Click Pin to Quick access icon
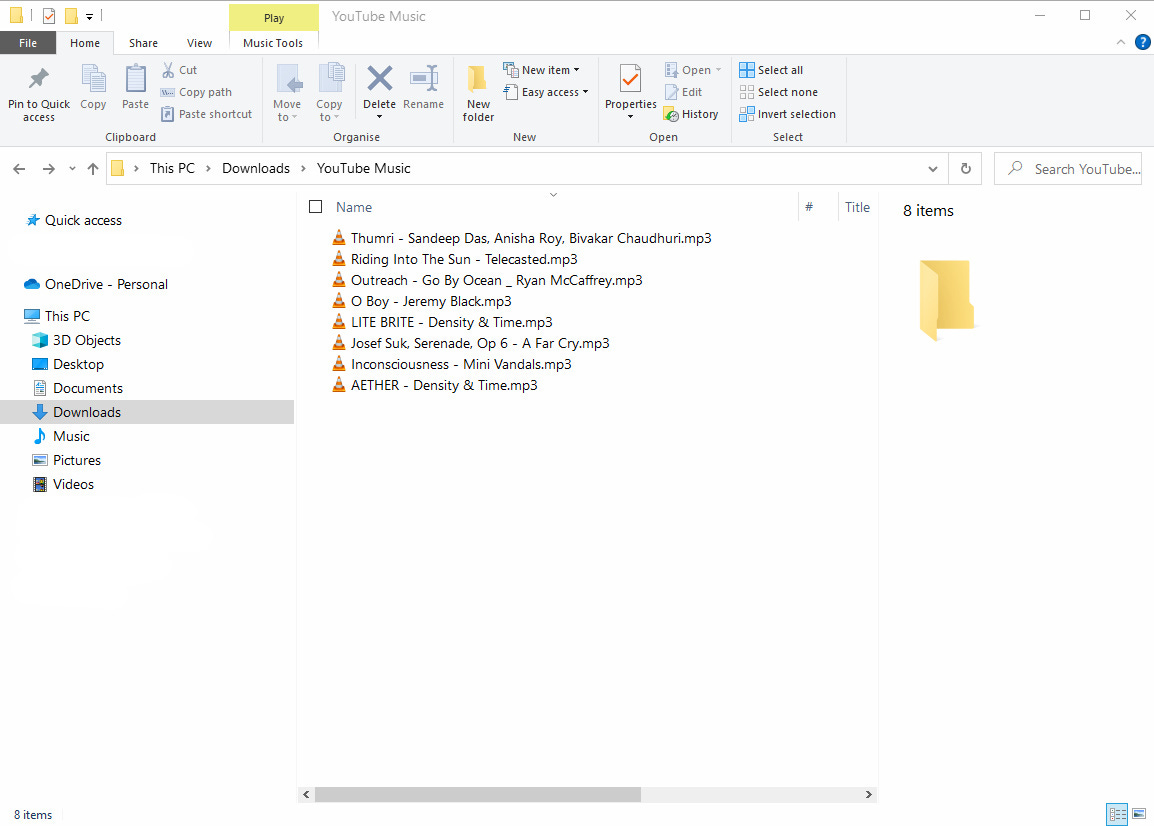The width and height of the screenshot is (1154, 826). (x=38, y=78)
